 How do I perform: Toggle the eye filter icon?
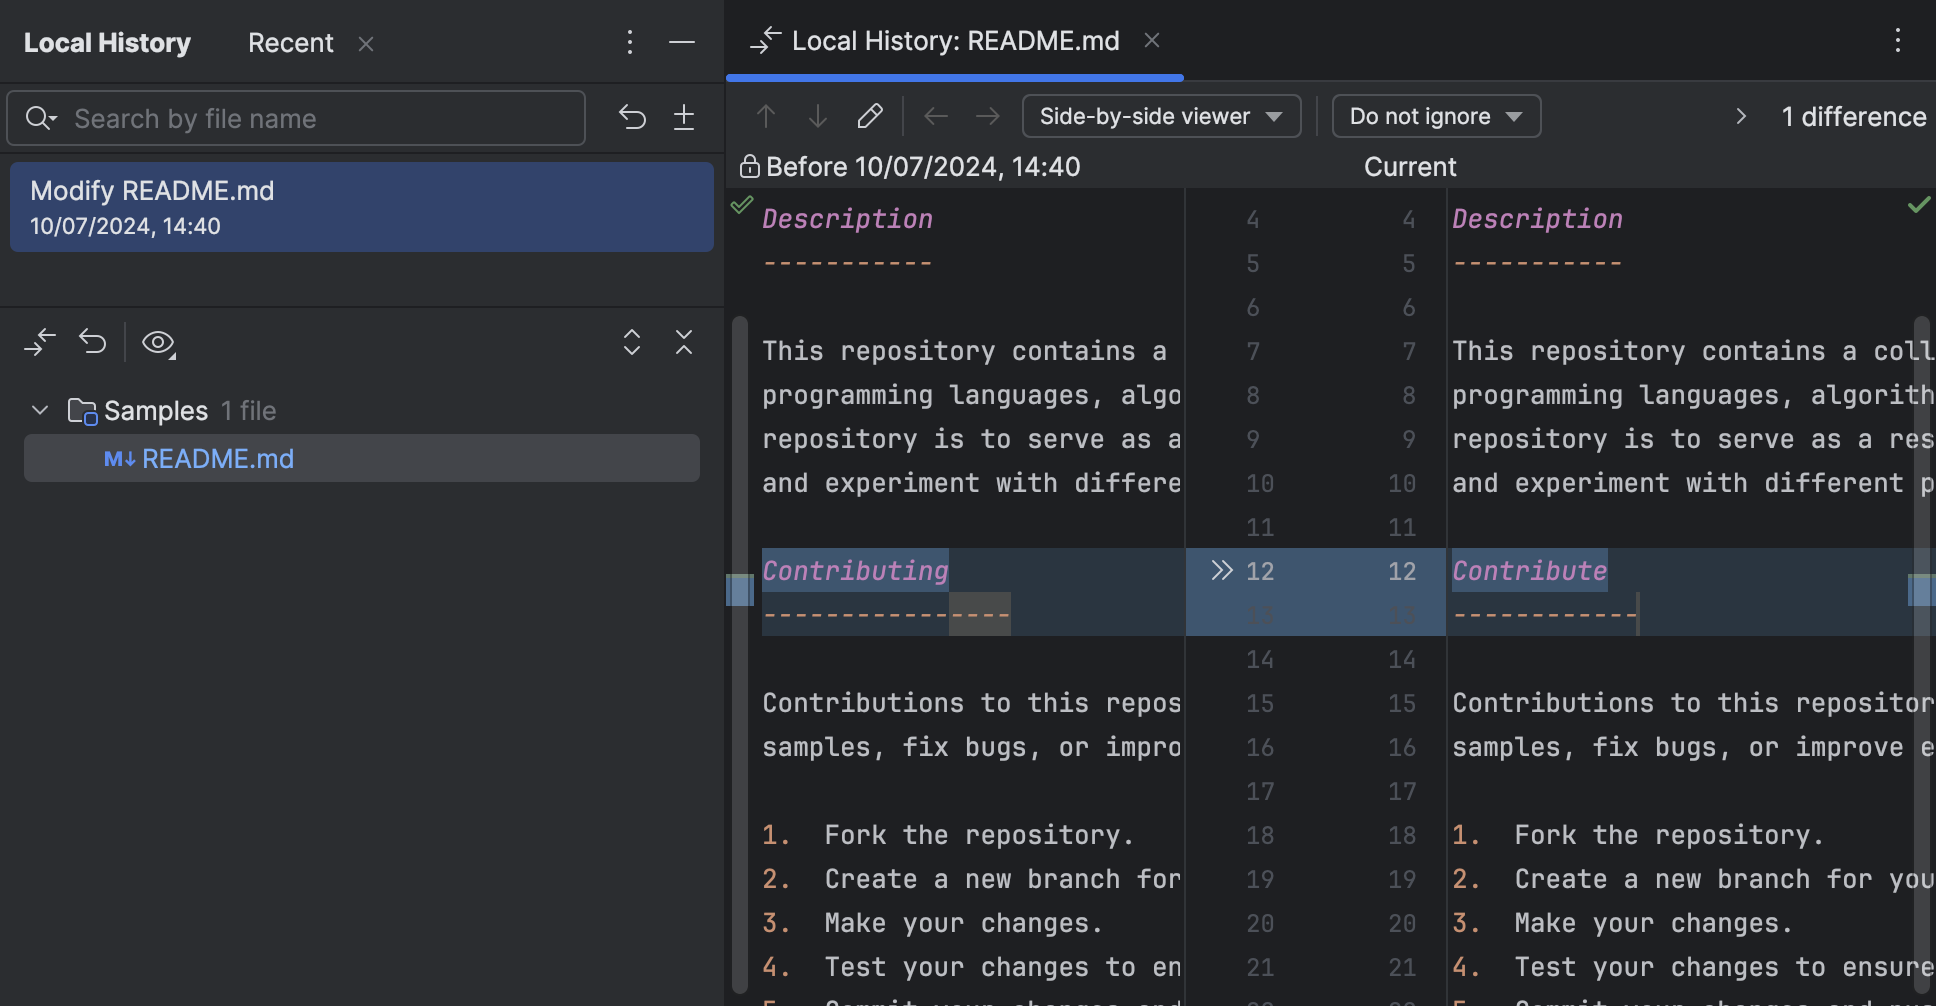tap(158, 342)
